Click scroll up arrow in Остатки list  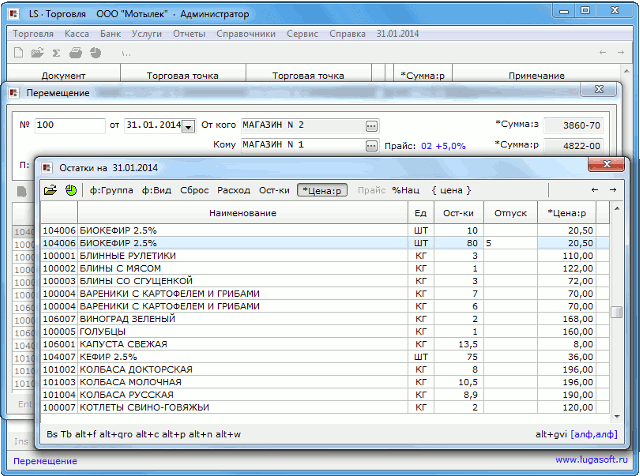[x=617, y=209]
